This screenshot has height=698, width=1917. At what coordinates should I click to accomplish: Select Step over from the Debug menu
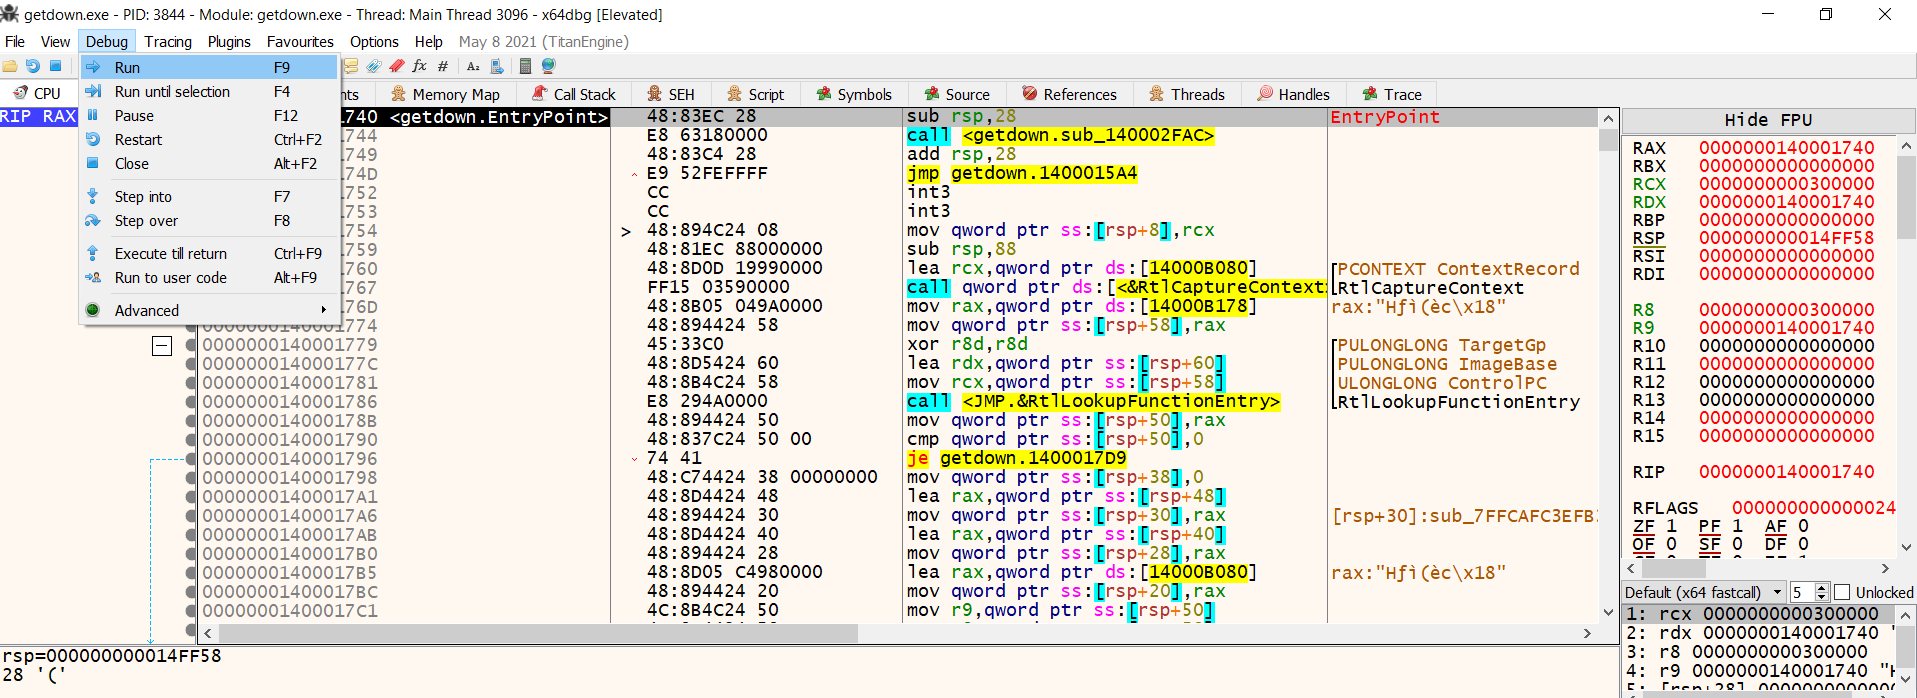(146, 221)
